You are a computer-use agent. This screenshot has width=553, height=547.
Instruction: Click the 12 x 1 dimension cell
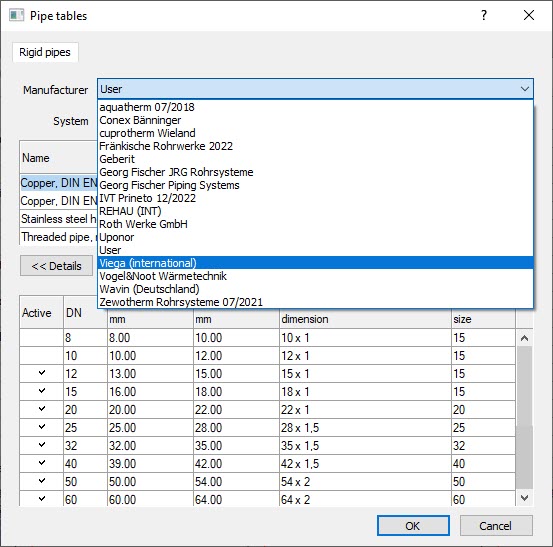(x=365, y=355)
